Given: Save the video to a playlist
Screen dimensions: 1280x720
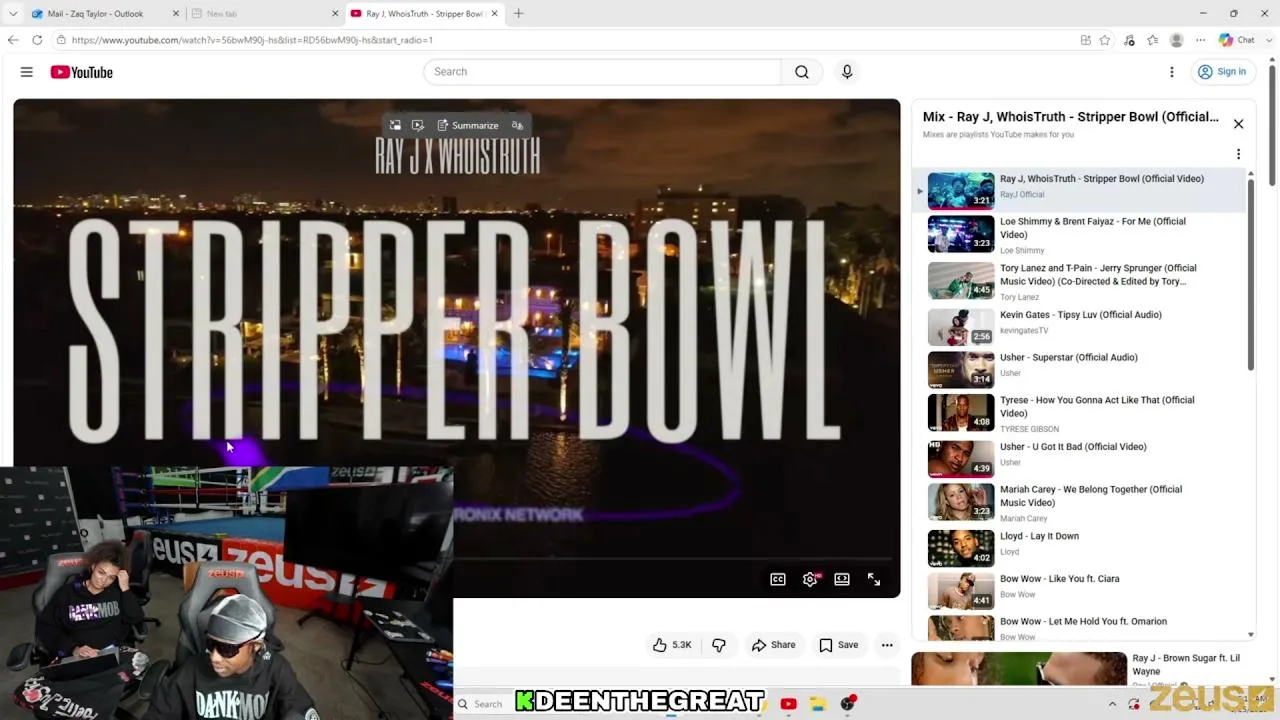Looking at the screenshot, I should [x=839, y=645].
